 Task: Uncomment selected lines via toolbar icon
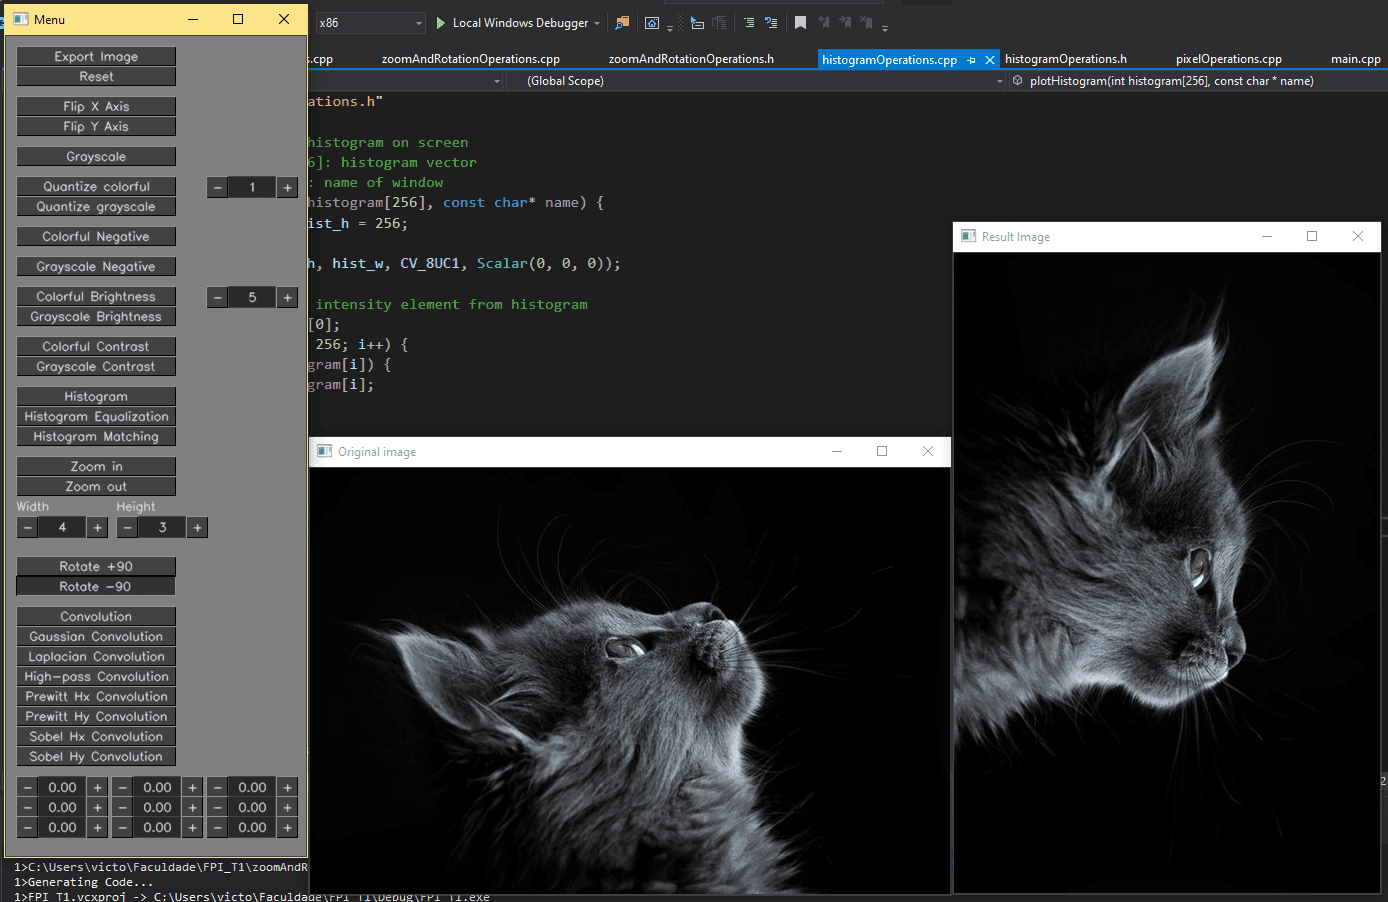(x=771, y=22)
